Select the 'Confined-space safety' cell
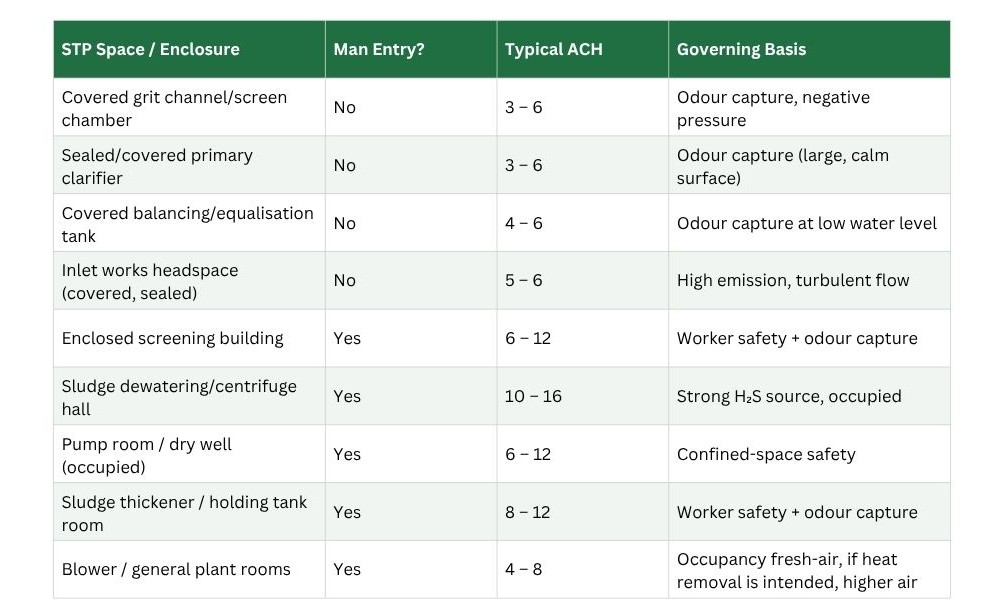 [x=809, y=454]
